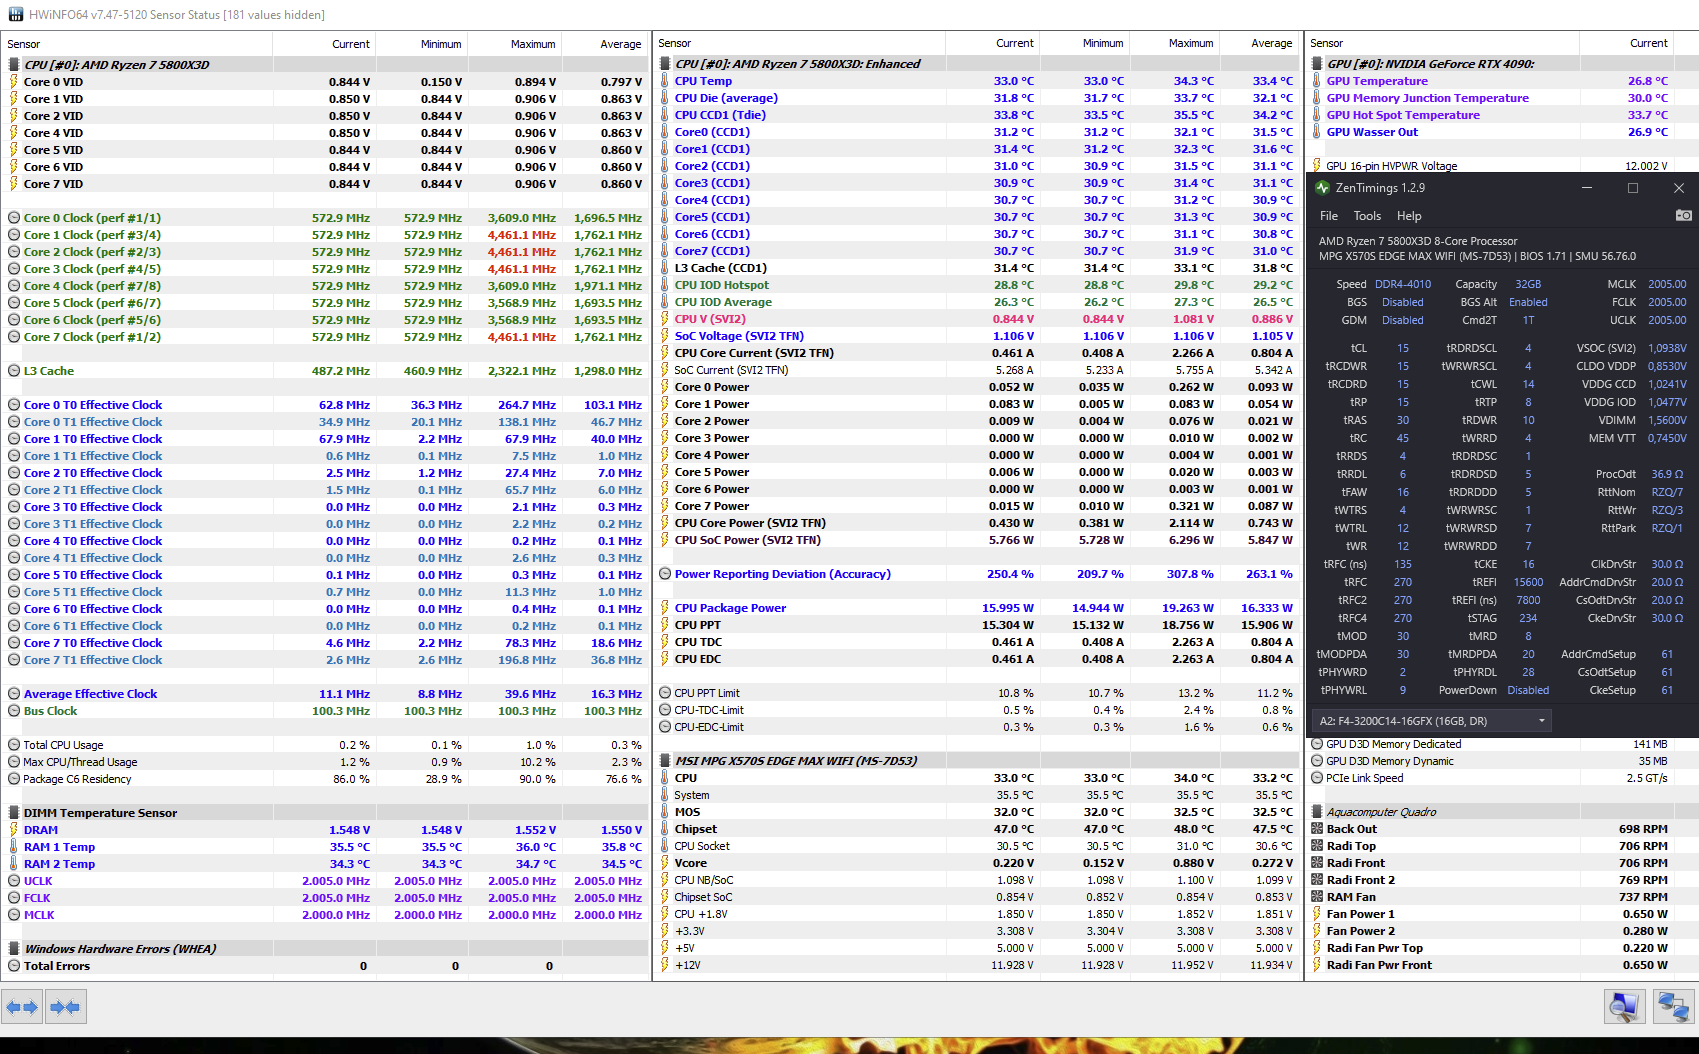Click the icon beside Total CPU Usage
Image resolution: width=1699 pixels, height=1054 pixels.
(14, 745)
